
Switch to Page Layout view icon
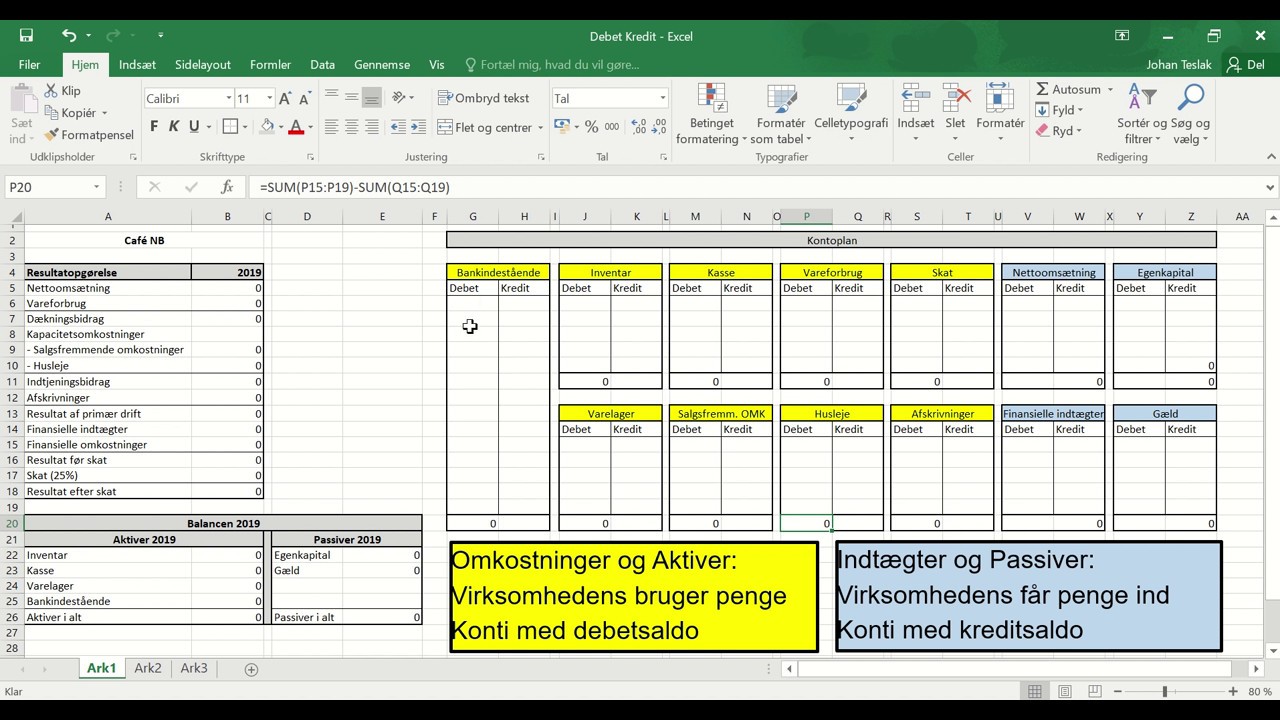click(x=1065, y=691)
